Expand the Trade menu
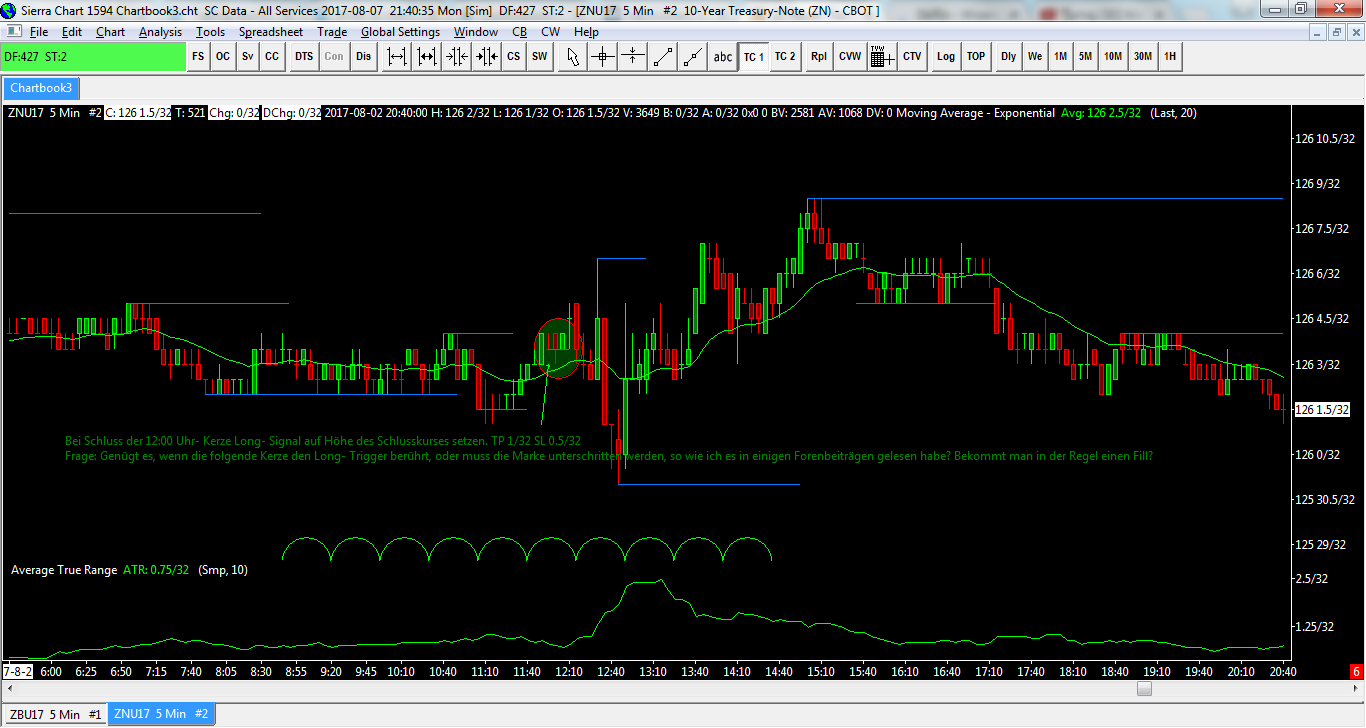Screen dimensions: 1366x728 (332, 32)
